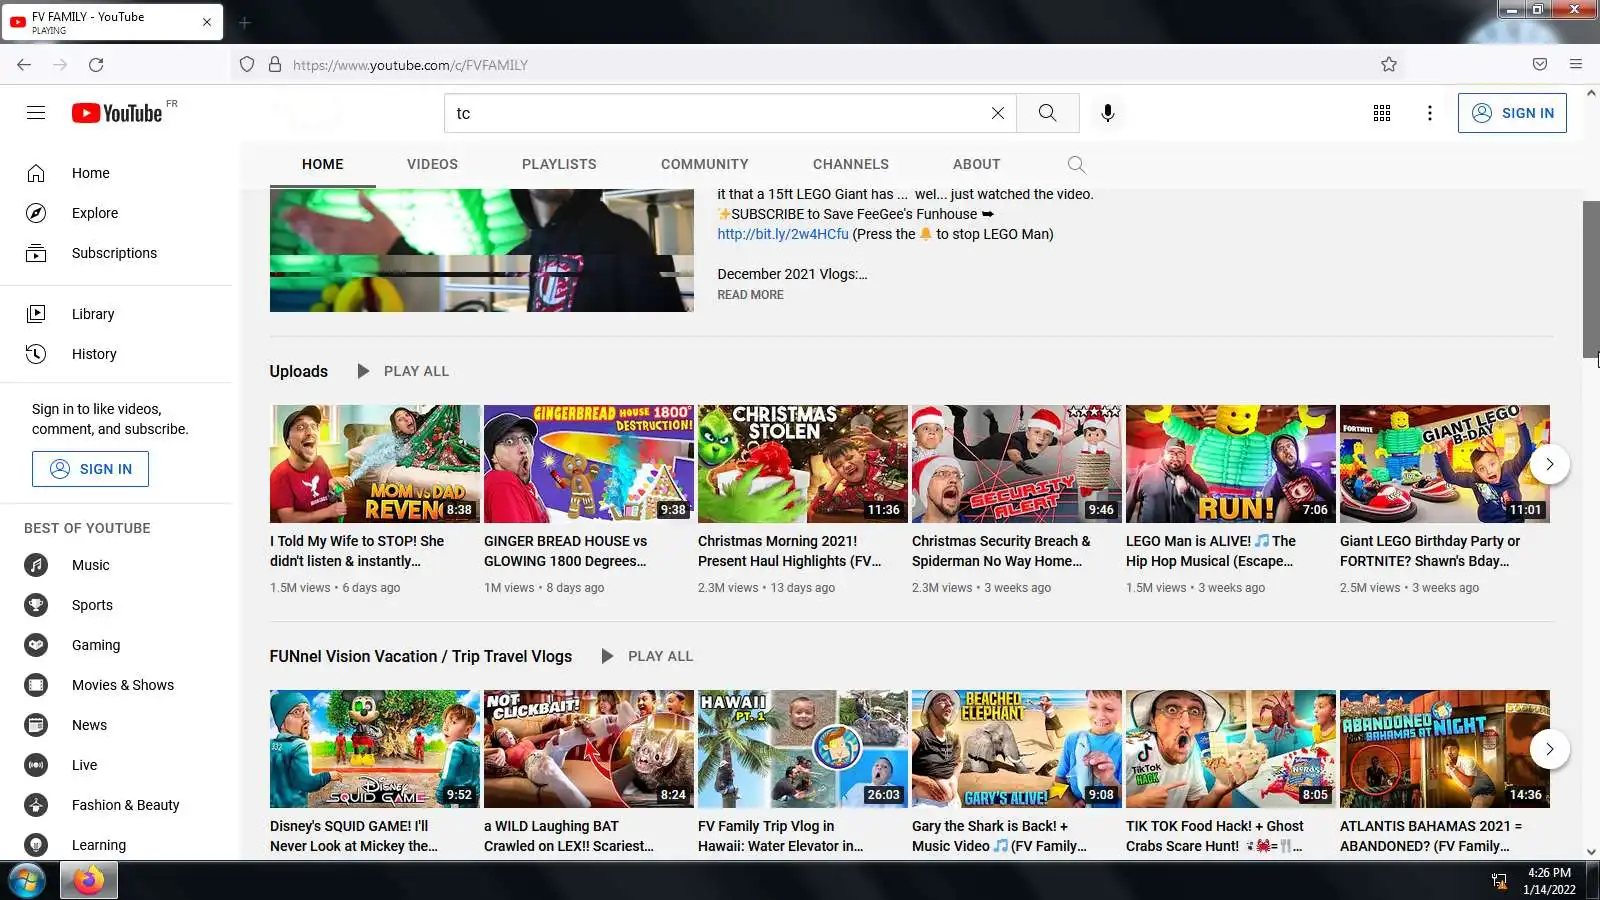Click the Learning icon in the sidebar
This screenshot has height=900, width=1600.
(x=36, y=845)
